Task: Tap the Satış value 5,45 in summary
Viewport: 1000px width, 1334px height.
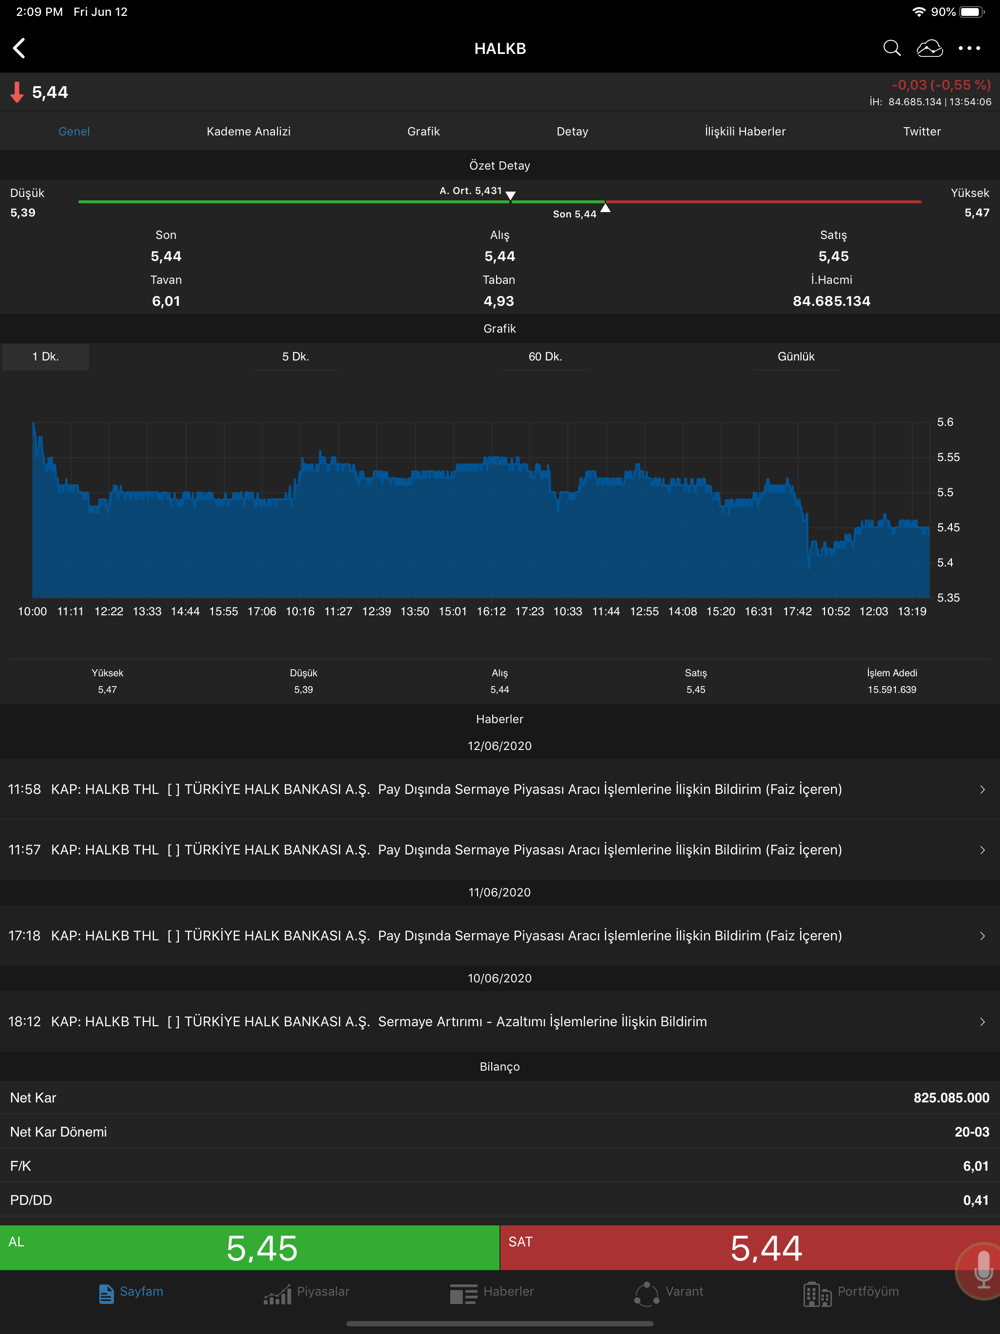Action: coord(833,256)
